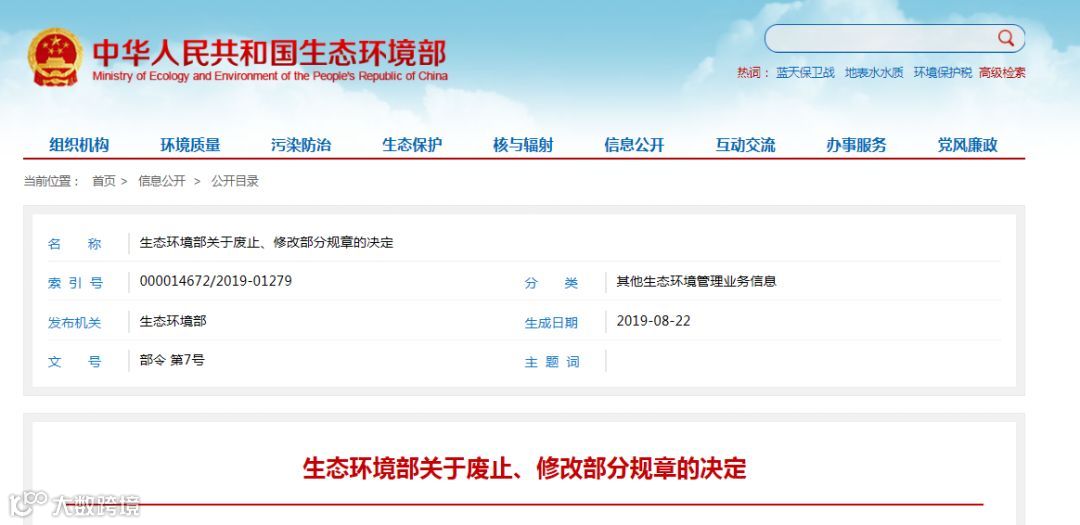Click the 发布机关 label
The width and height of the screenshot is (1080, 525).
74,323
